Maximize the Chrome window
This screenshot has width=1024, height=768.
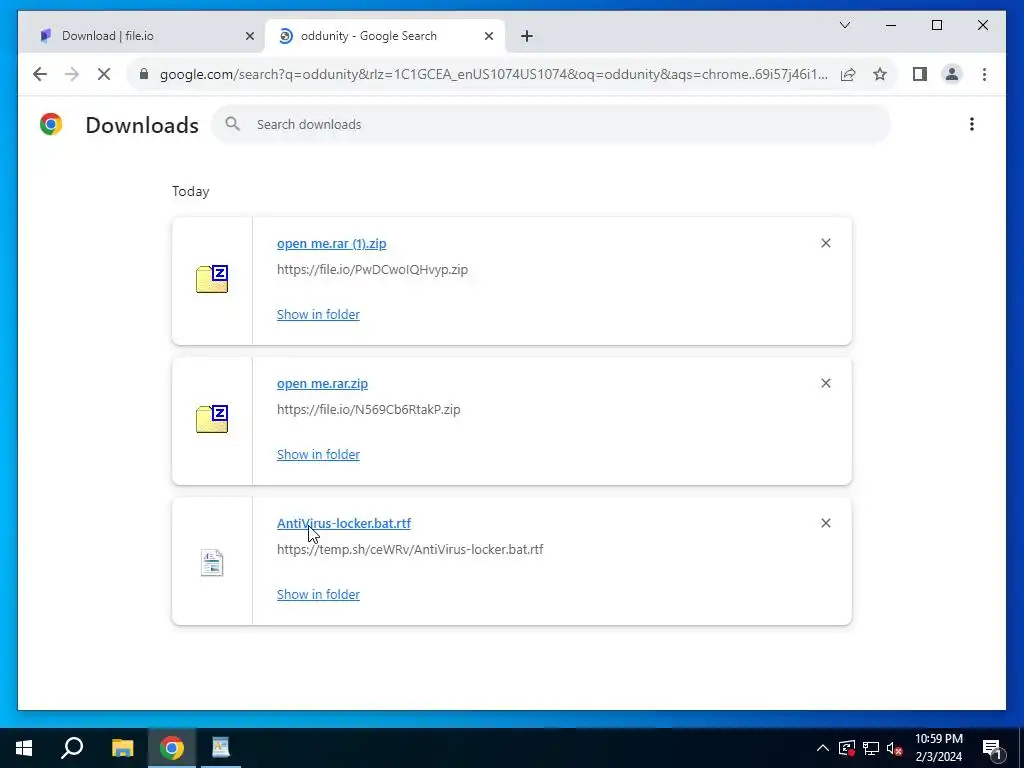point(936,25)
